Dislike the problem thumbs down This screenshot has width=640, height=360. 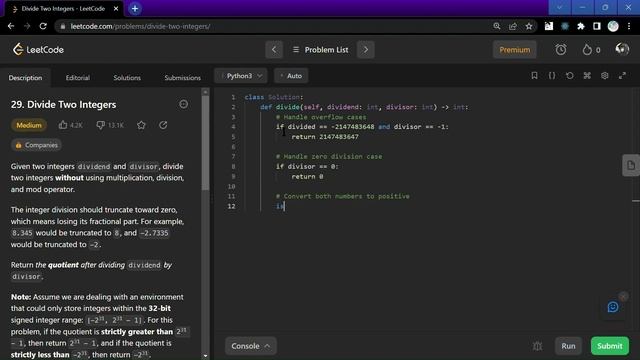point(100,125)
